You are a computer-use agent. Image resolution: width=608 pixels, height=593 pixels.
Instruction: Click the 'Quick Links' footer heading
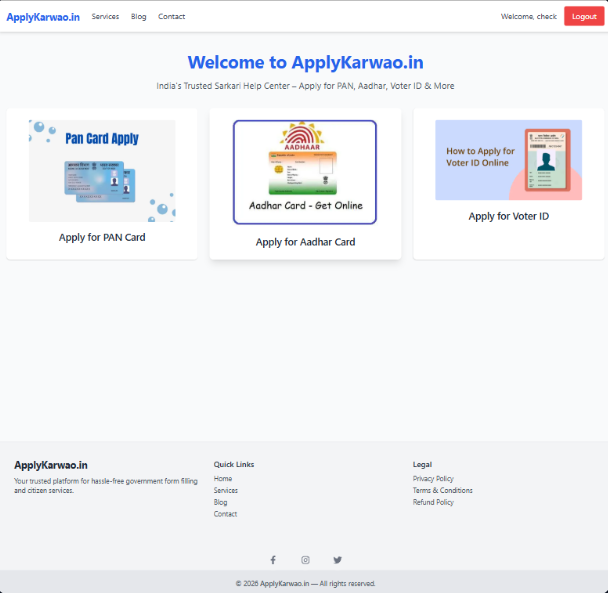(x=234, y=464)
